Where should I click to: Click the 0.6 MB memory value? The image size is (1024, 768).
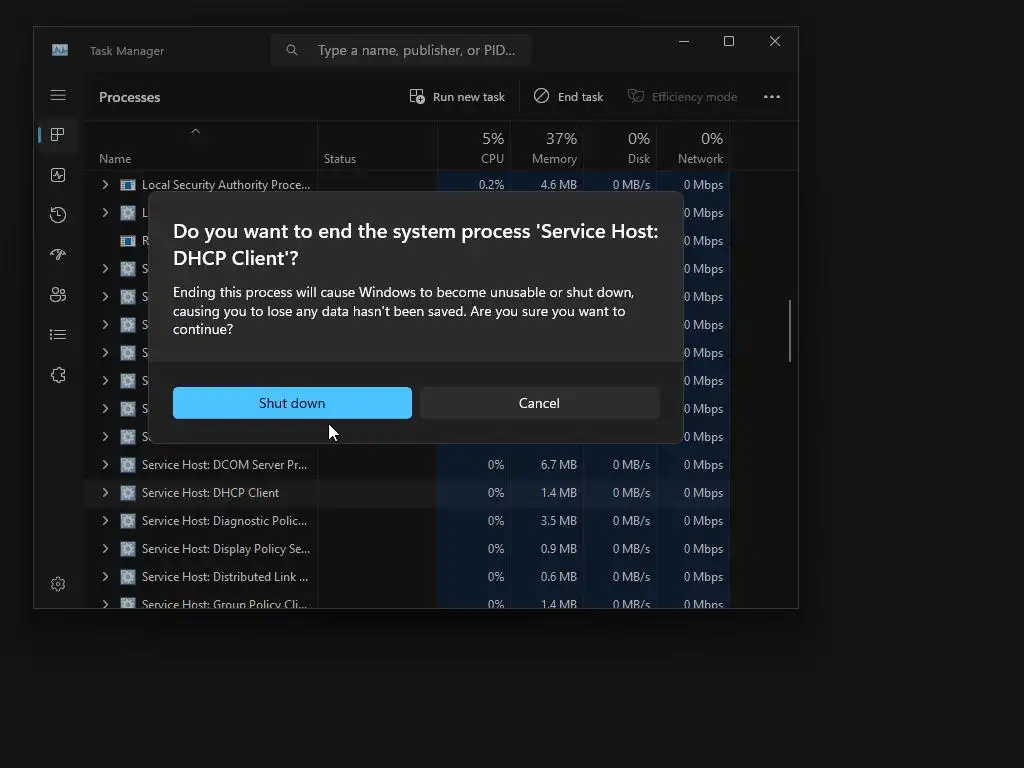[x=558, y=577]
